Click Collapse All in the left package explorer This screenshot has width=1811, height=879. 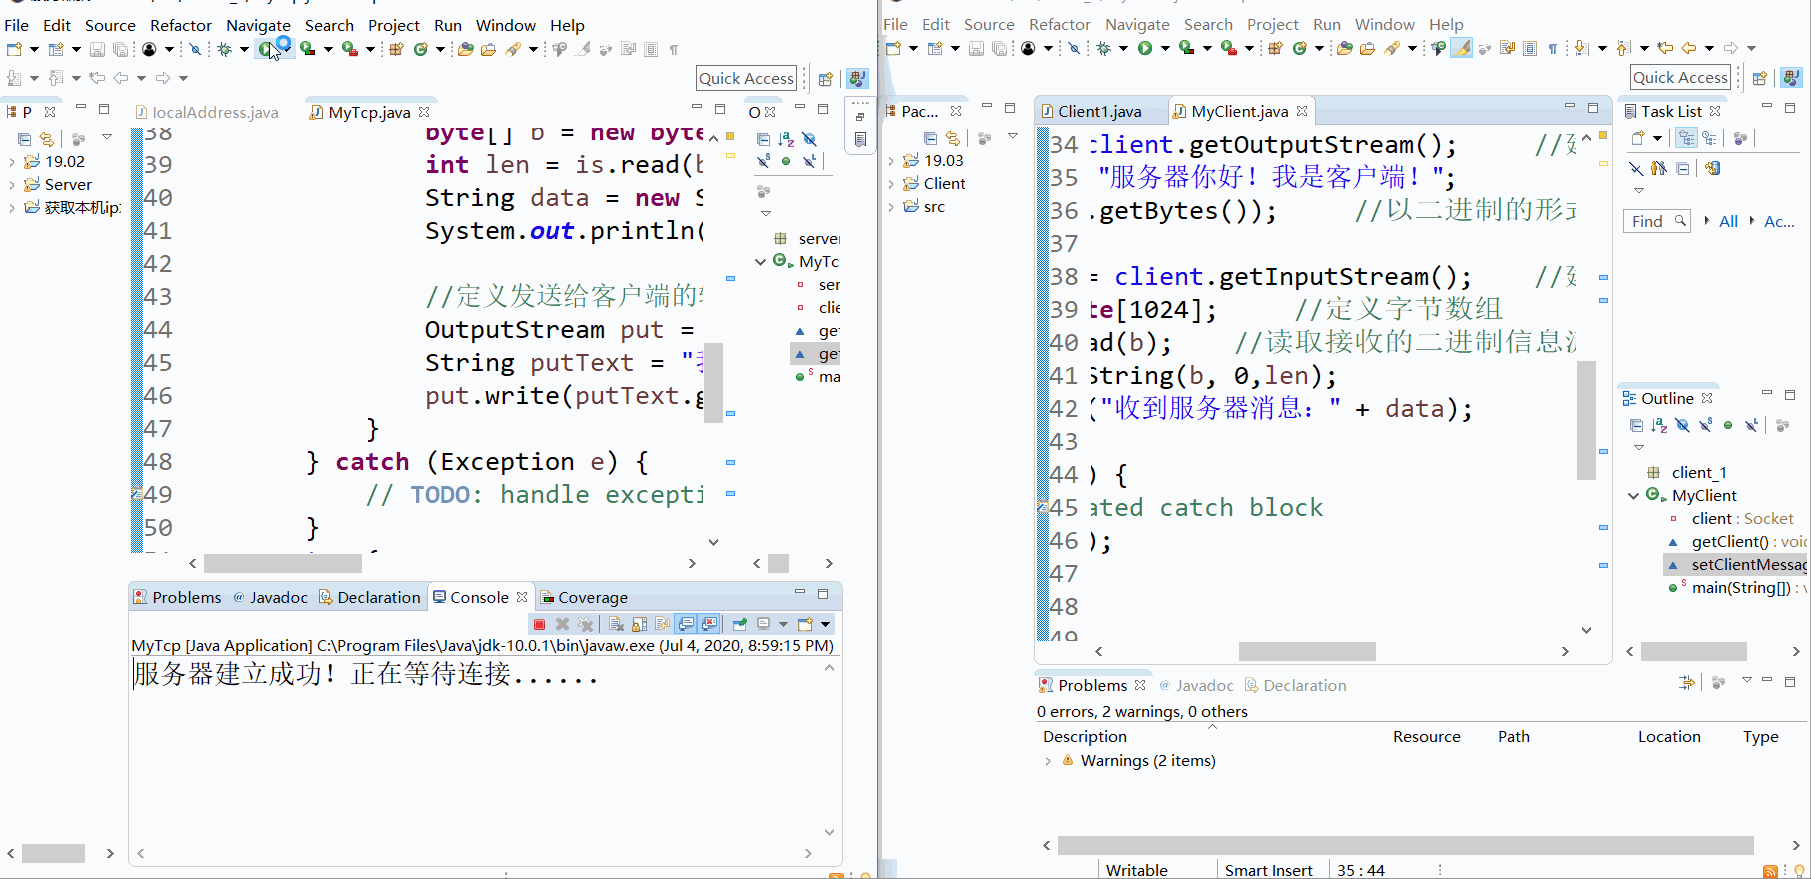[25, 139]
